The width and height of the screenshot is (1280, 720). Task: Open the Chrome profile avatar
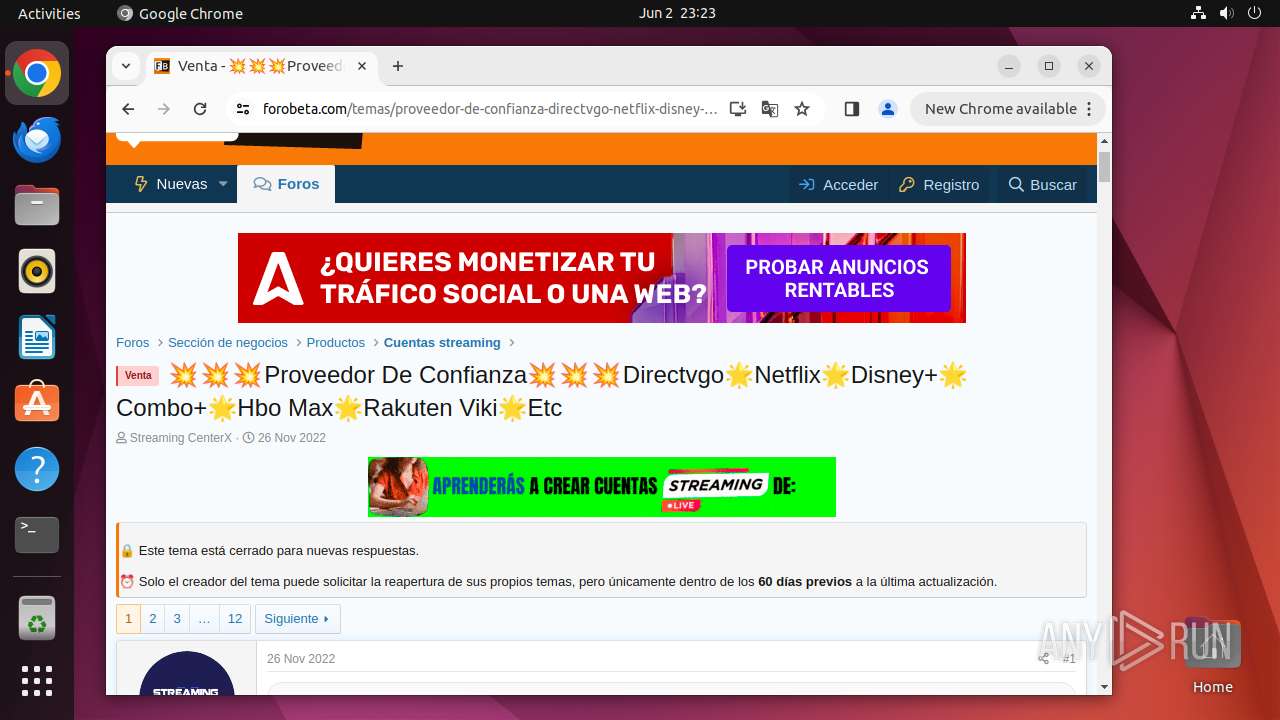(x=888, y=109)
